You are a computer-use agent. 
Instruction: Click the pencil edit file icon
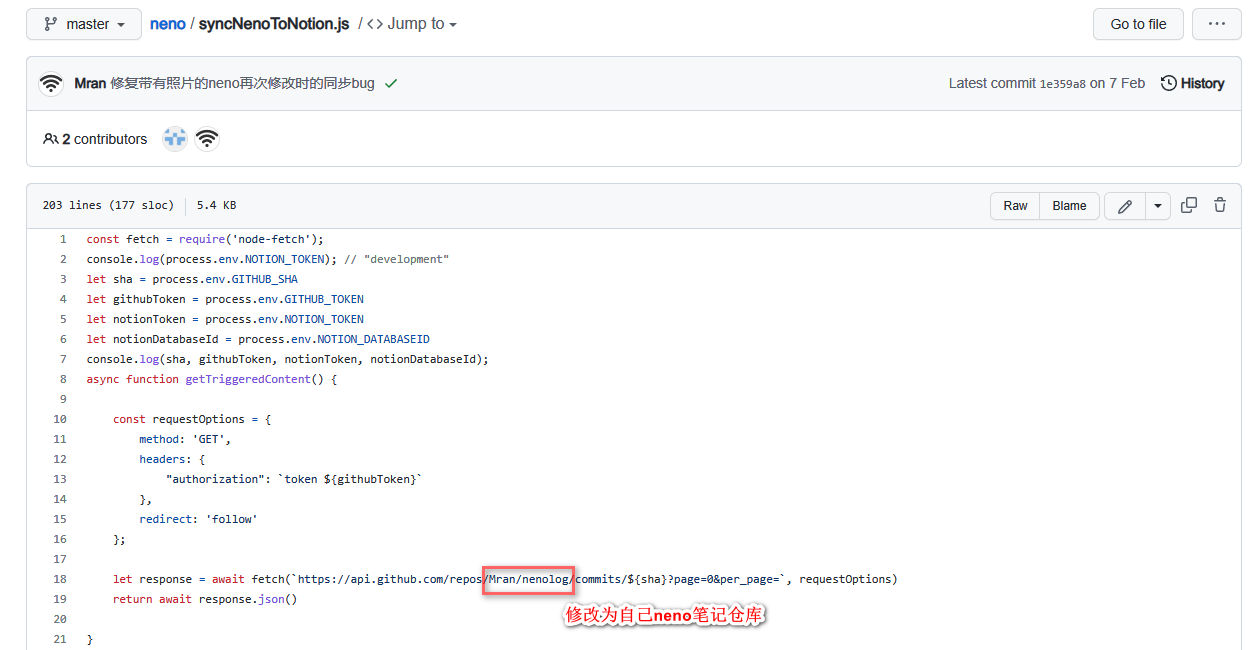(x=1125, y=206)
